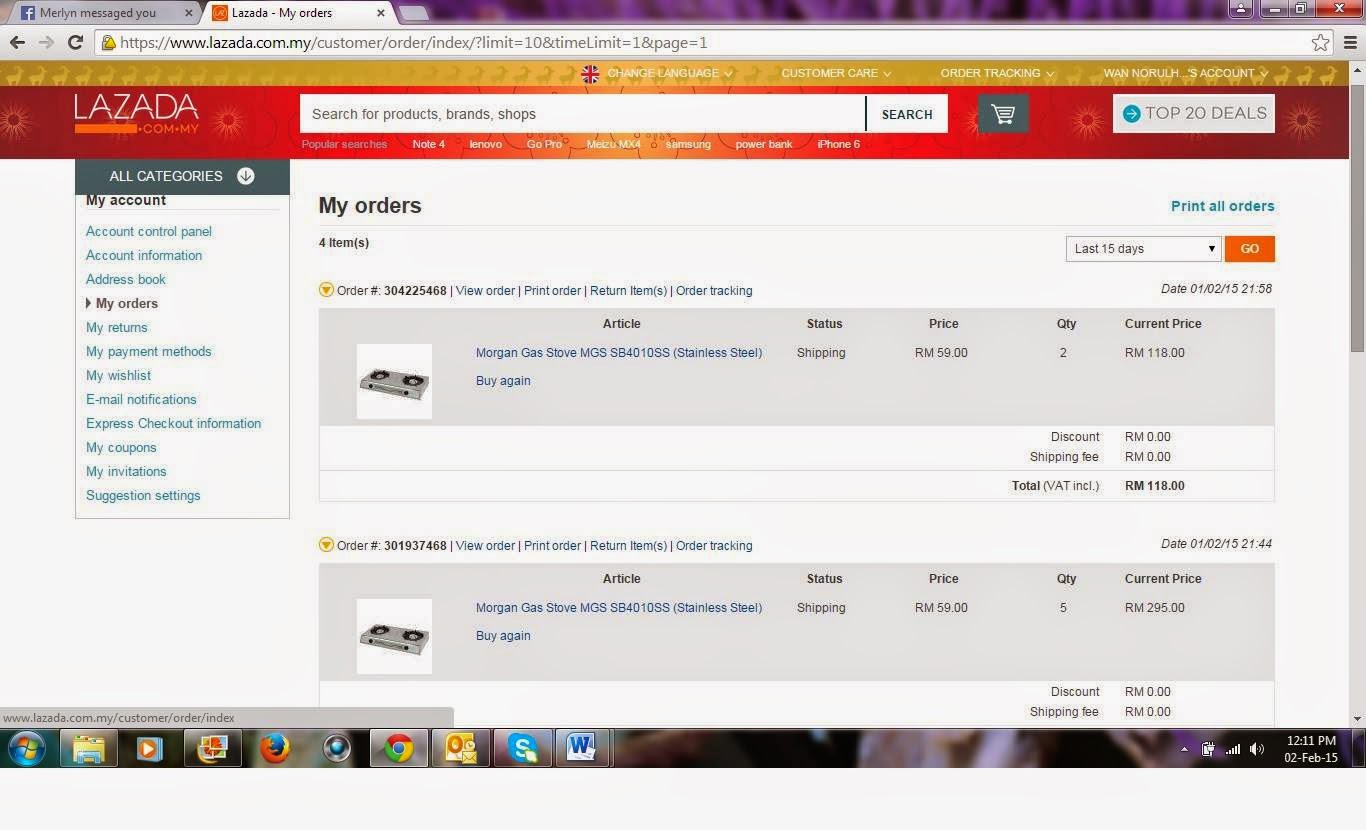Expand the Change Language dropdown
This screenshot has width=1366, height=830.
click(x=669, y=73)
